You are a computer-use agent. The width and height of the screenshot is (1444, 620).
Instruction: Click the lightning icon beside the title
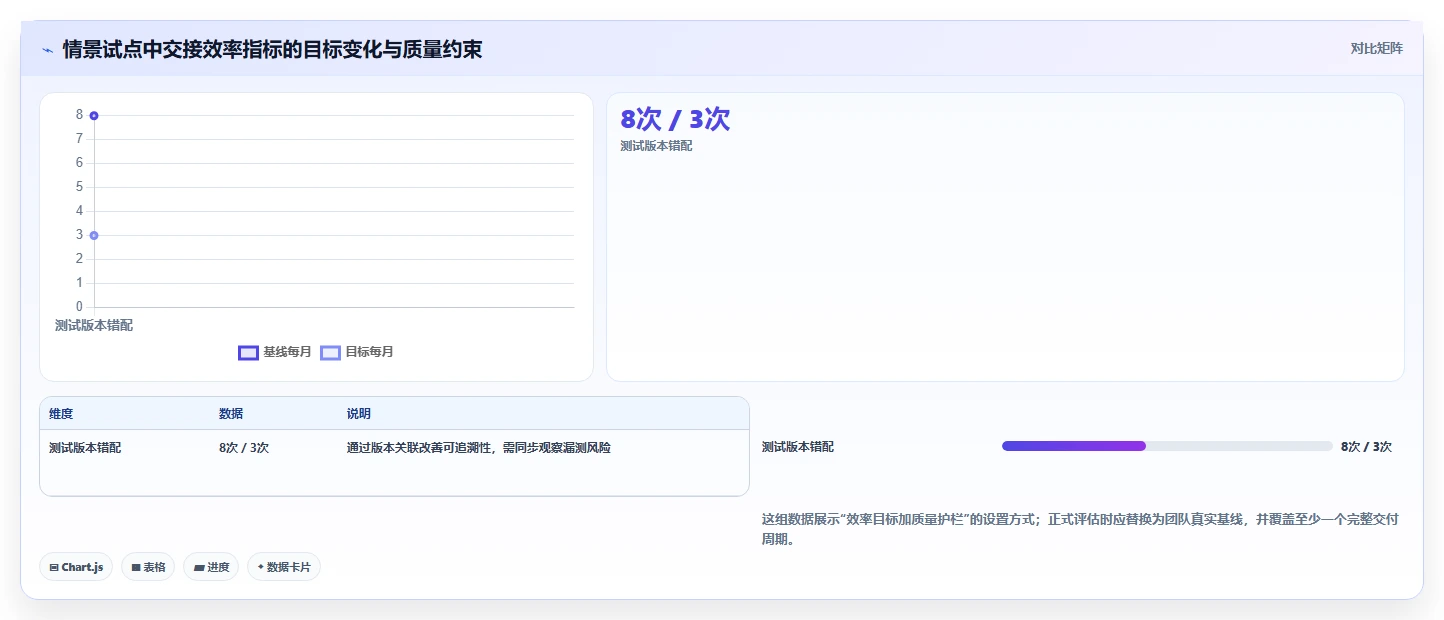tap(48, 50)
